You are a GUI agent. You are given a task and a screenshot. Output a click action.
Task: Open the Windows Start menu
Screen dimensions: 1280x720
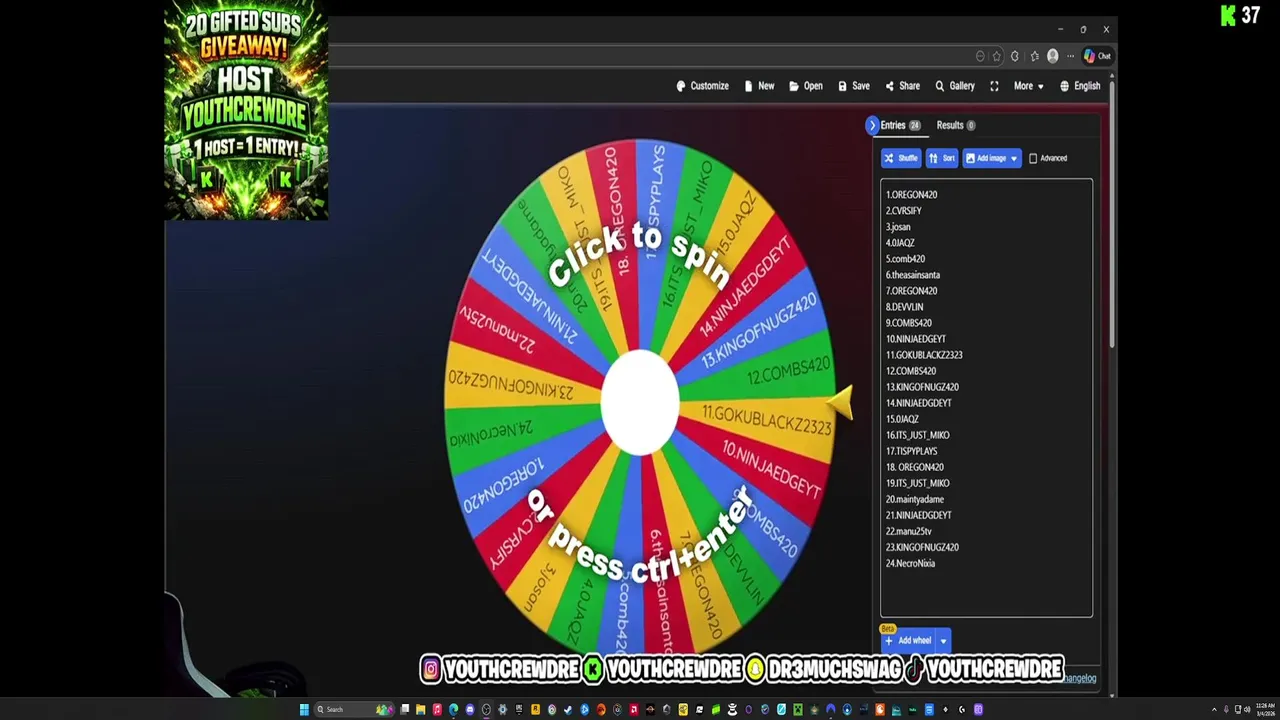click(304, 710)
